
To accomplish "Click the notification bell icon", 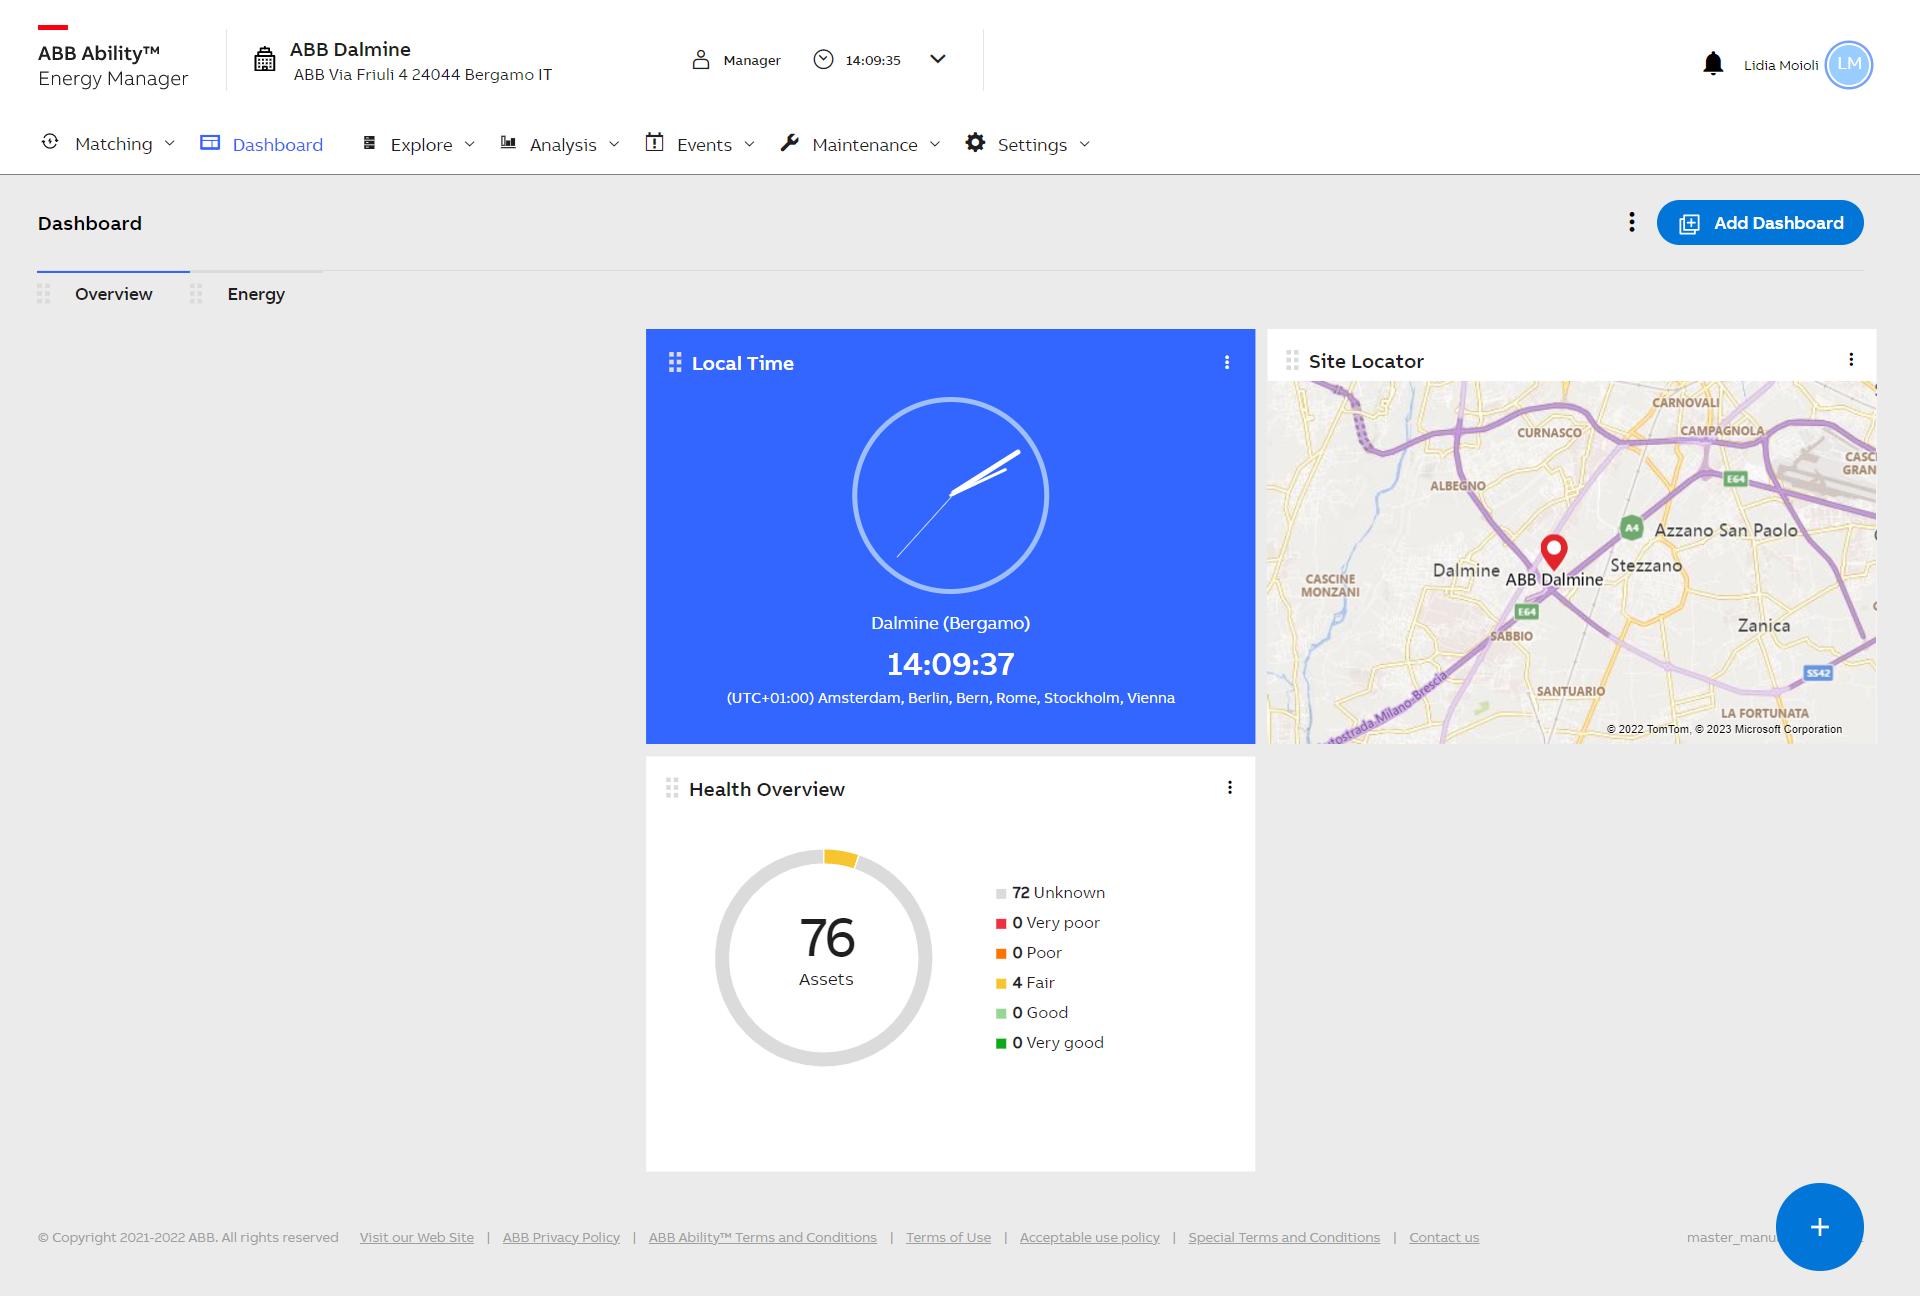I will coord(1713,64).
